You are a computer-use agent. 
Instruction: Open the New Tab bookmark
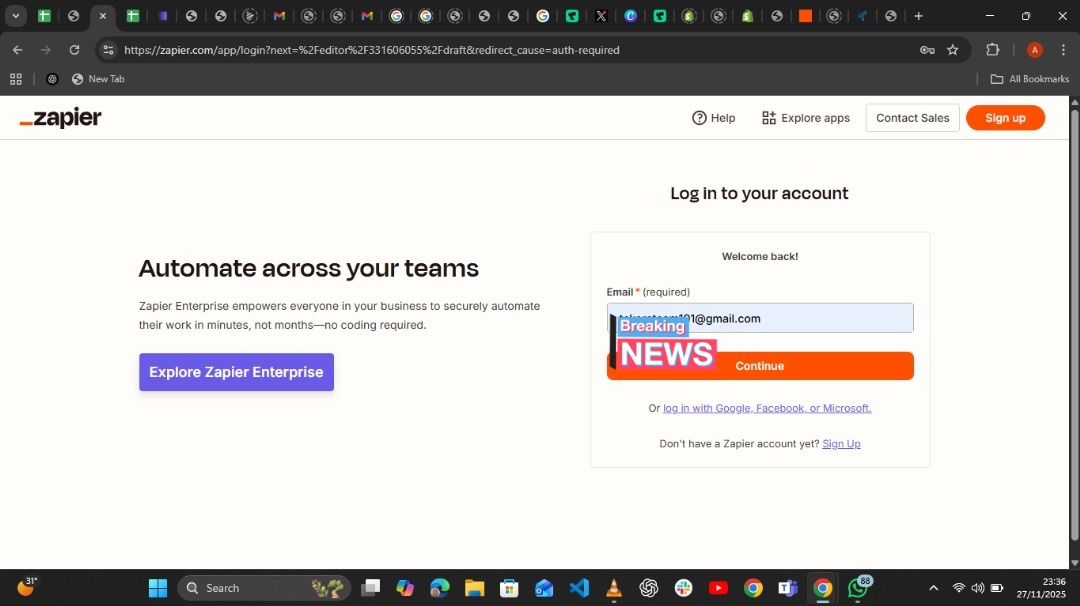(98, 79)
